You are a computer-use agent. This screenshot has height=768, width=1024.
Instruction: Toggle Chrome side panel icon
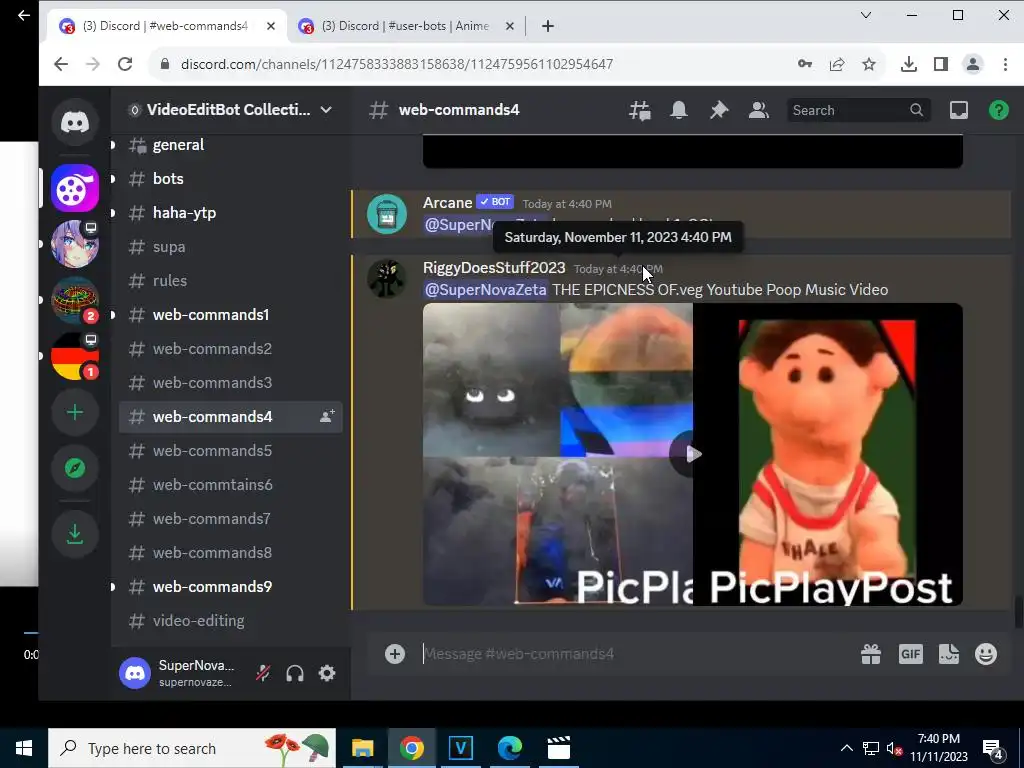940,64
